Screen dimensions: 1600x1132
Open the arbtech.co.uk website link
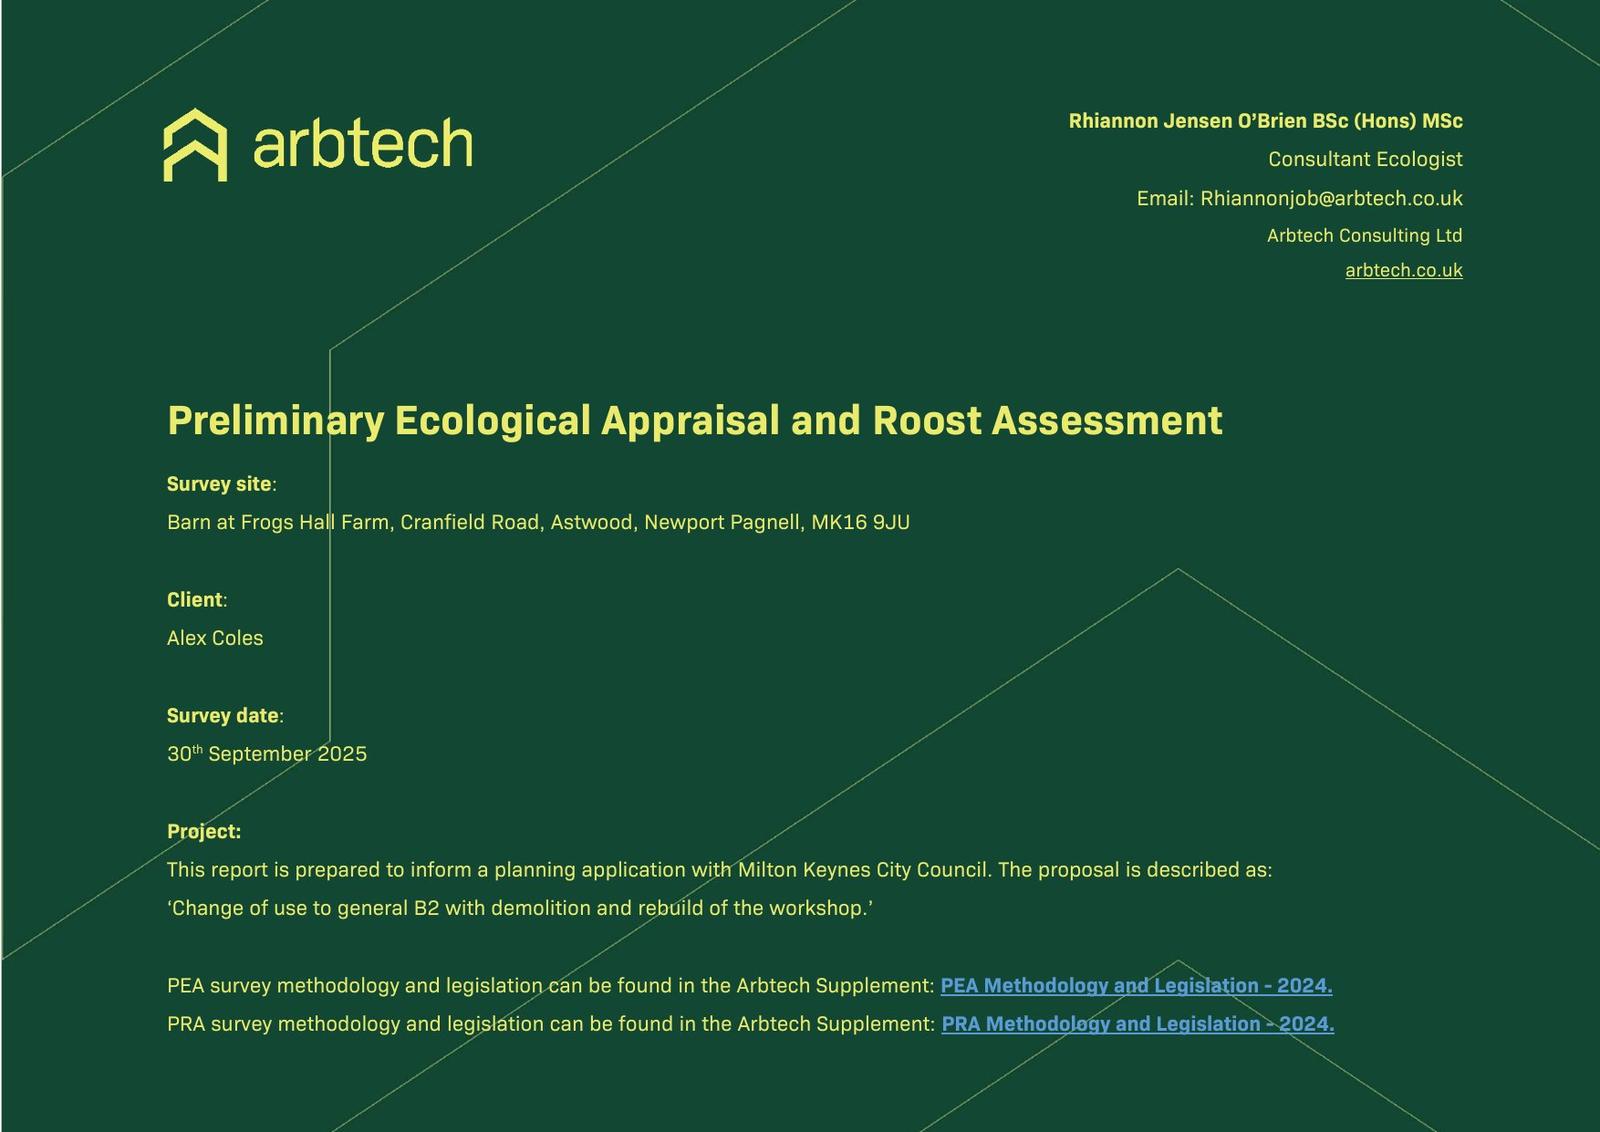1403,270
